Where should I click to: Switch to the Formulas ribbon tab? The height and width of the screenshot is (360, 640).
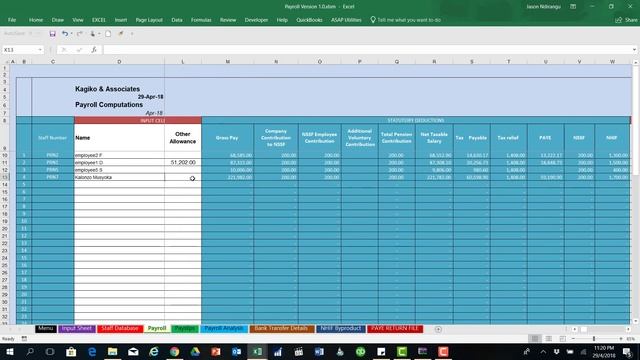coord(201,20)
